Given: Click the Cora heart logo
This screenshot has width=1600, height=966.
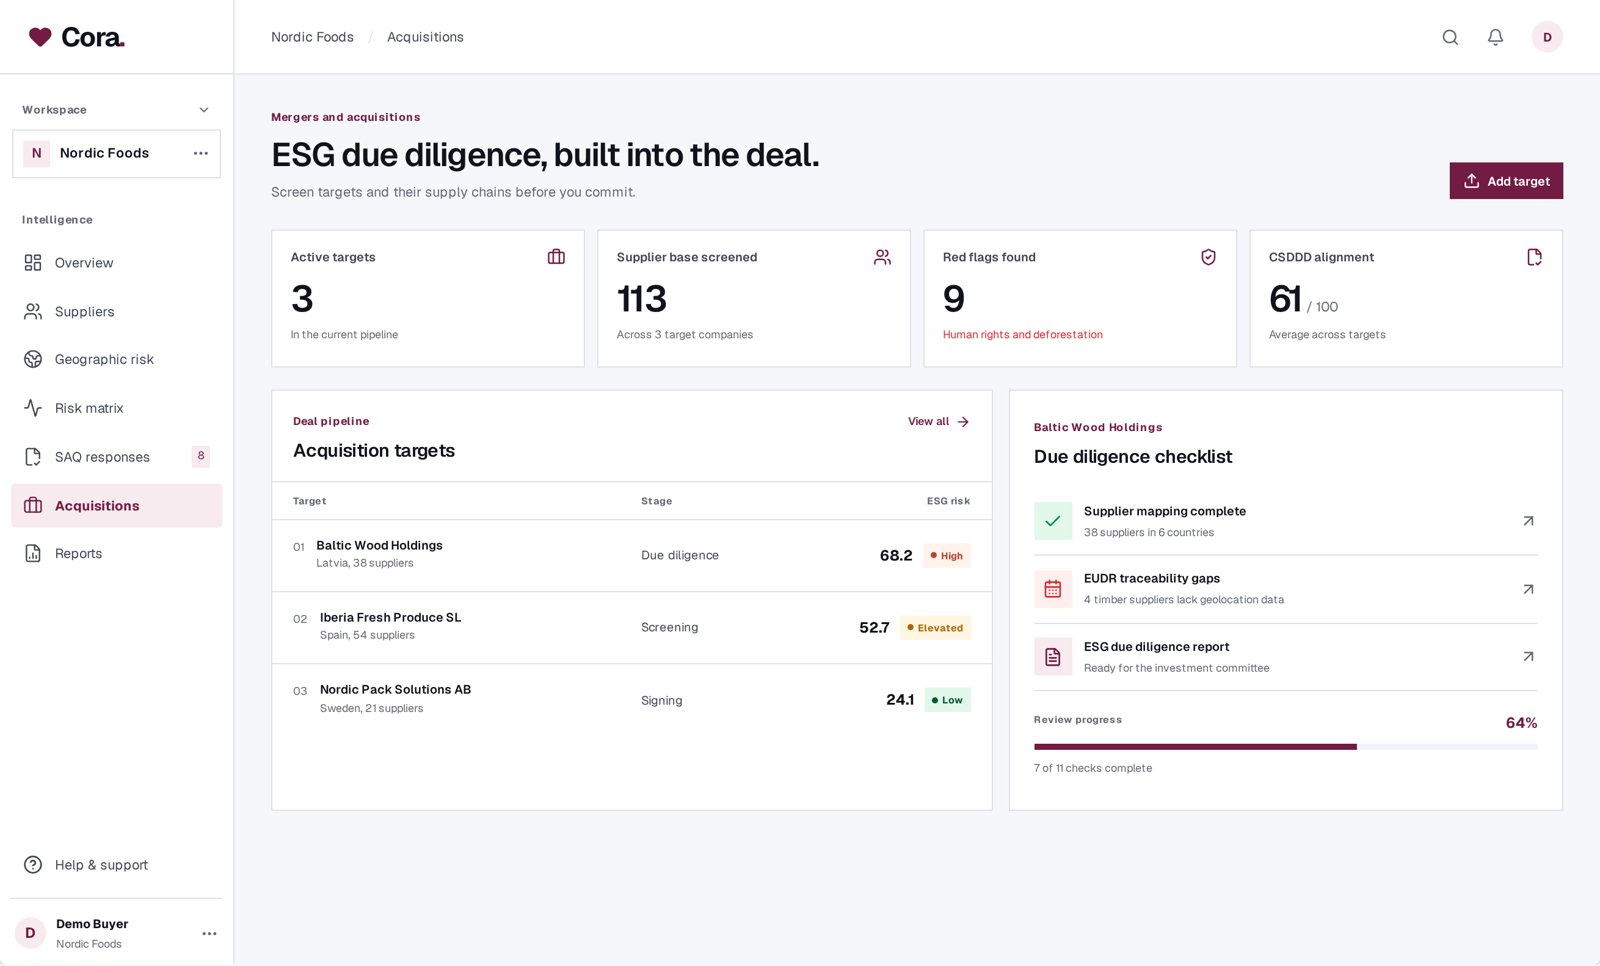Looking at the screenshot, I should 40,37.
